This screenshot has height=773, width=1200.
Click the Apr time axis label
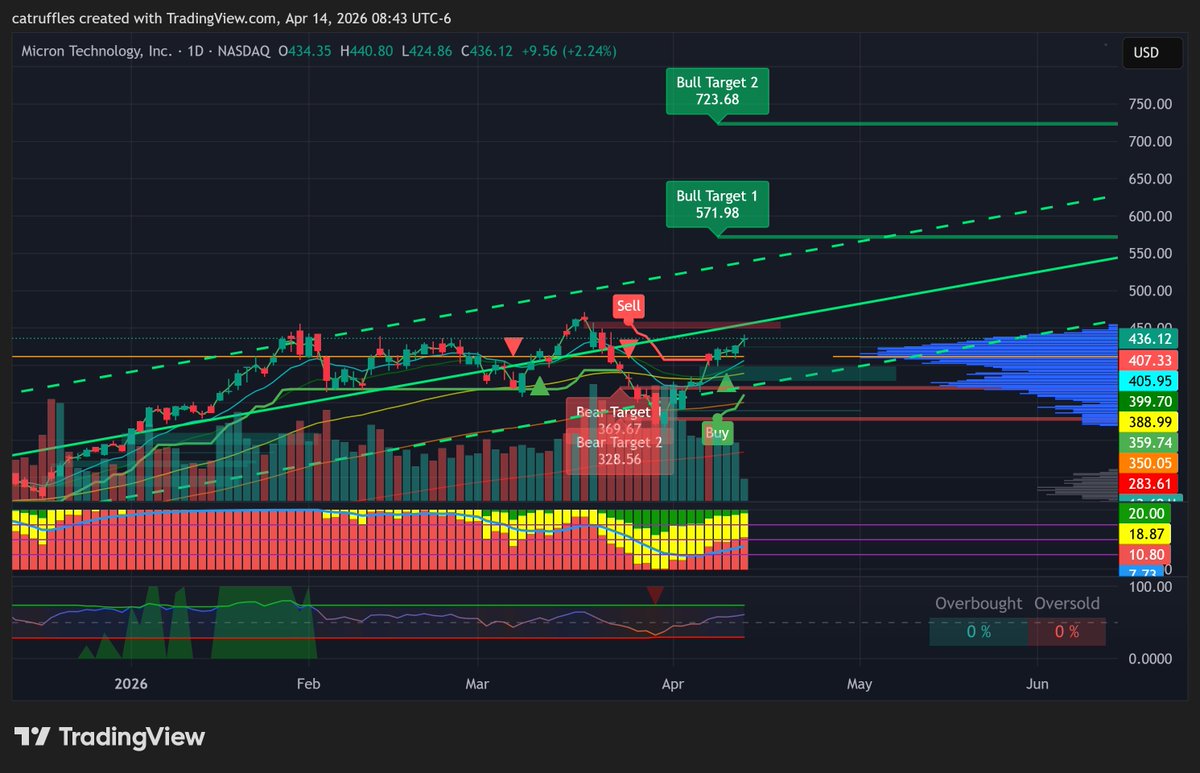click(x=672, y=685)
